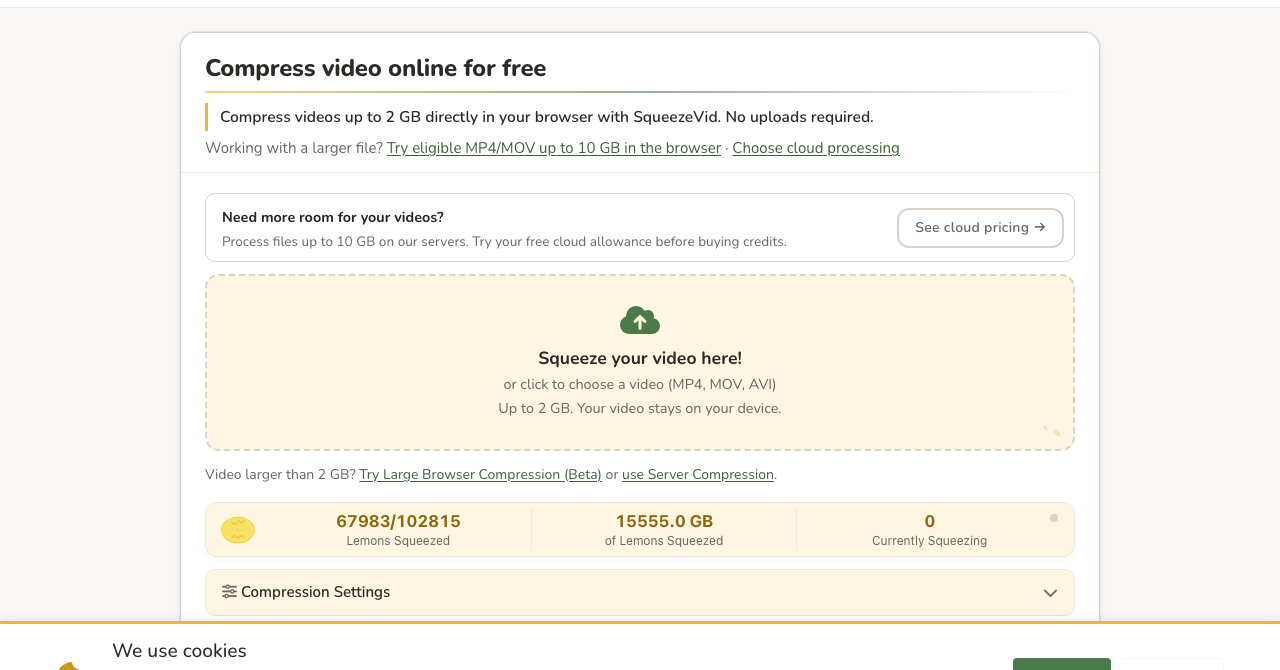
Task: Follow the Choose cloud processing link
Action: click(816, 148)
